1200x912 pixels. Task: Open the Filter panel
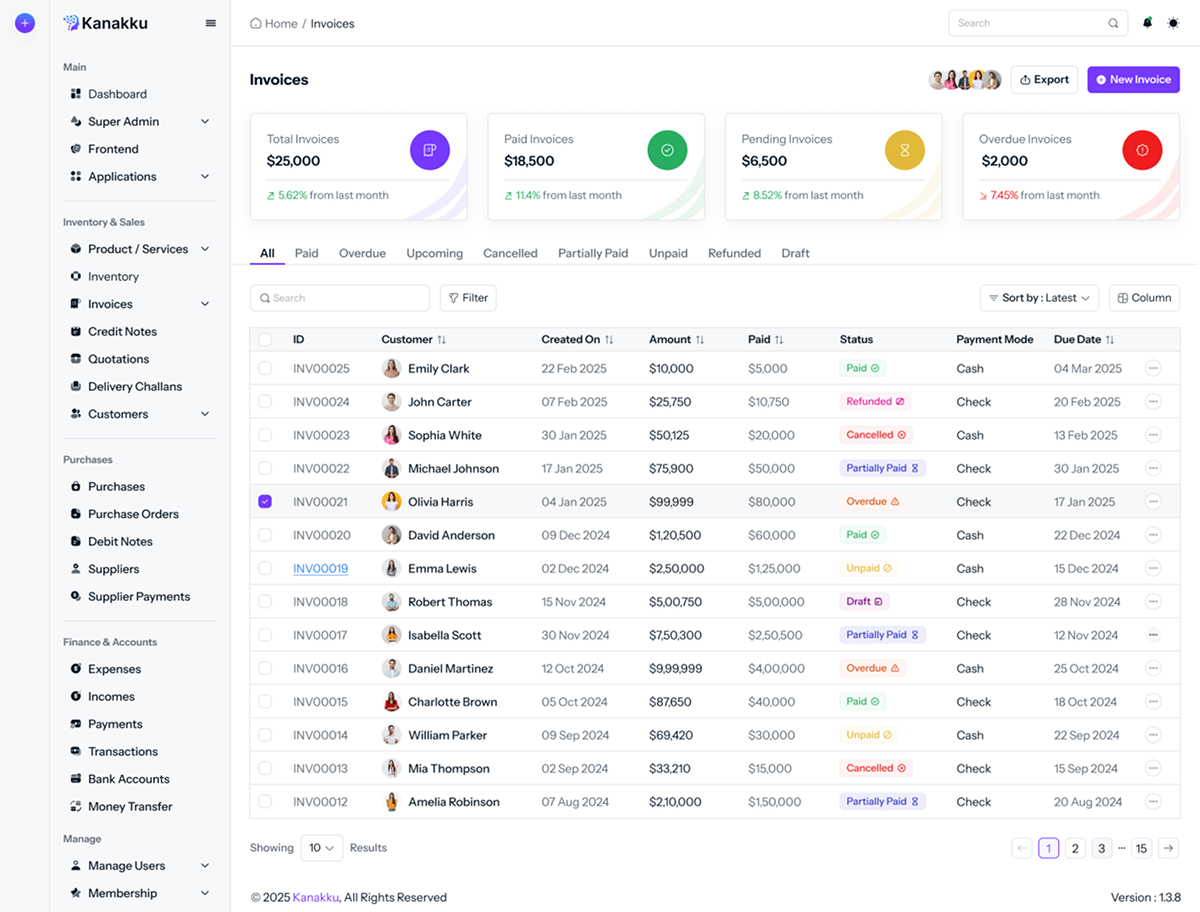(x=467, y=297)
